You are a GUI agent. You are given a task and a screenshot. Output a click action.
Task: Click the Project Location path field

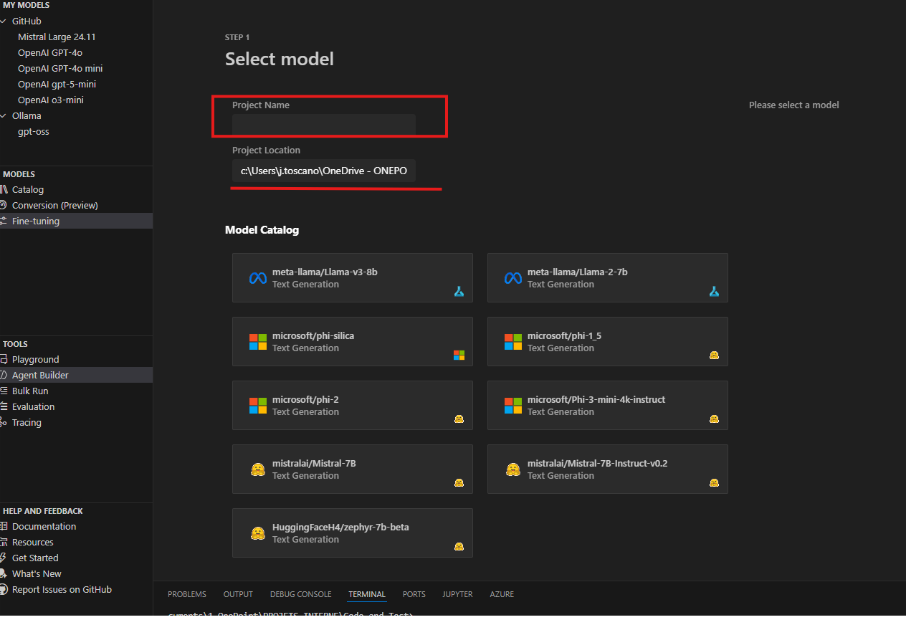click(x=324, y=171)
